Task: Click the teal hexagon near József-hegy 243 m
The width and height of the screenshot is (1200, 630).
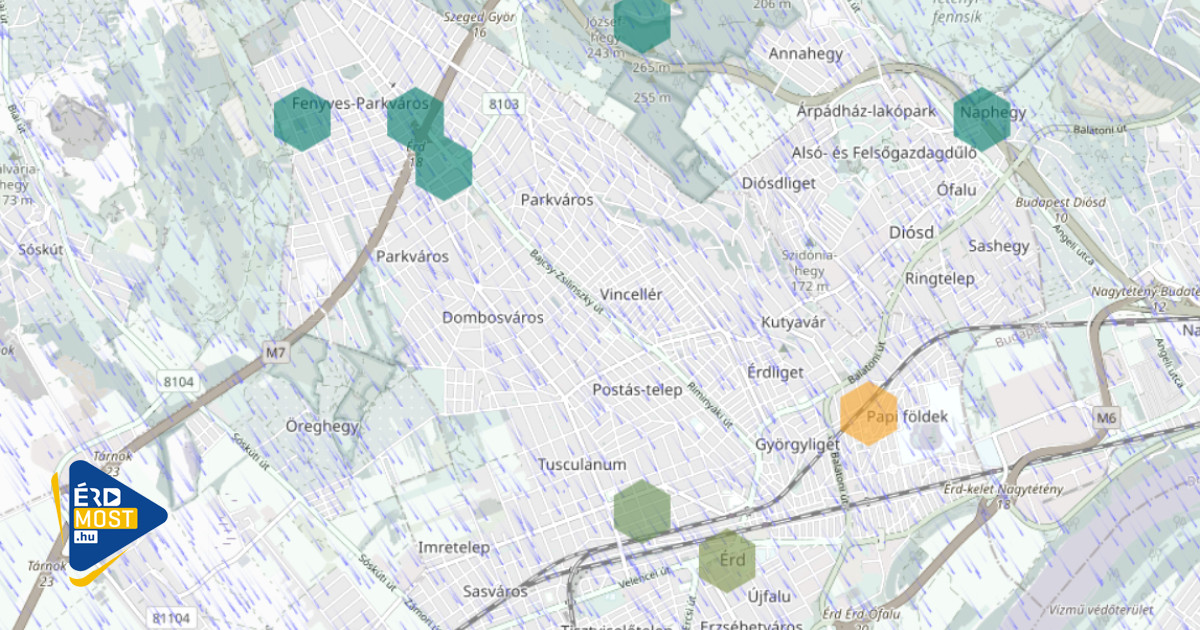Action: (x=642, y=22)
